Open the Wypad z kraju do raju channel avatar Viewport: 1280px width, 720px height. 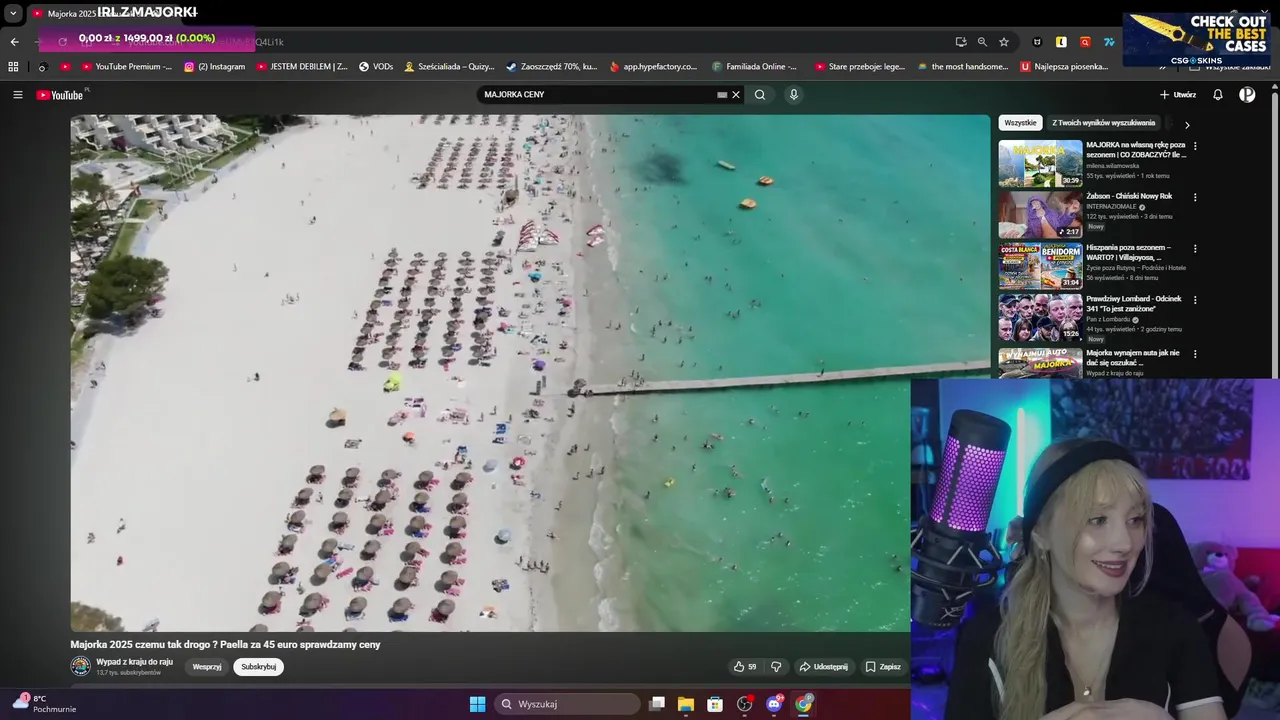point(80,666)
